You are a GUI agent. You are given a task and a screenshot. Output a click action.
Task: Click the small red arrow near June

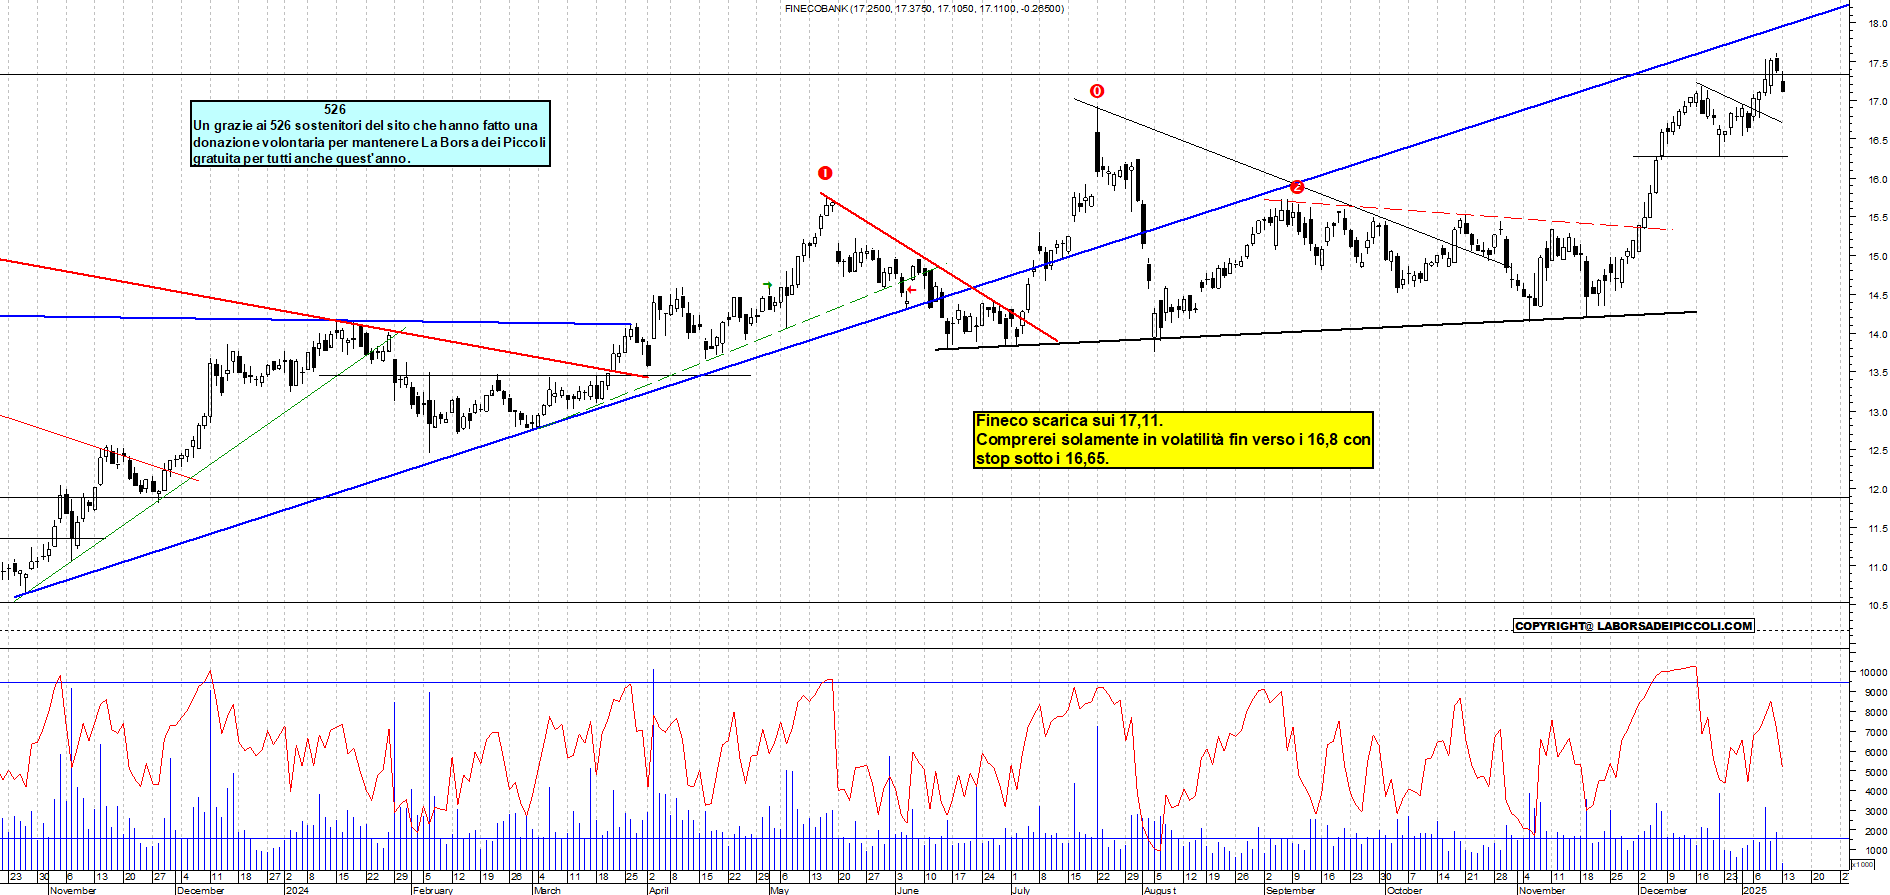(911, 290)
